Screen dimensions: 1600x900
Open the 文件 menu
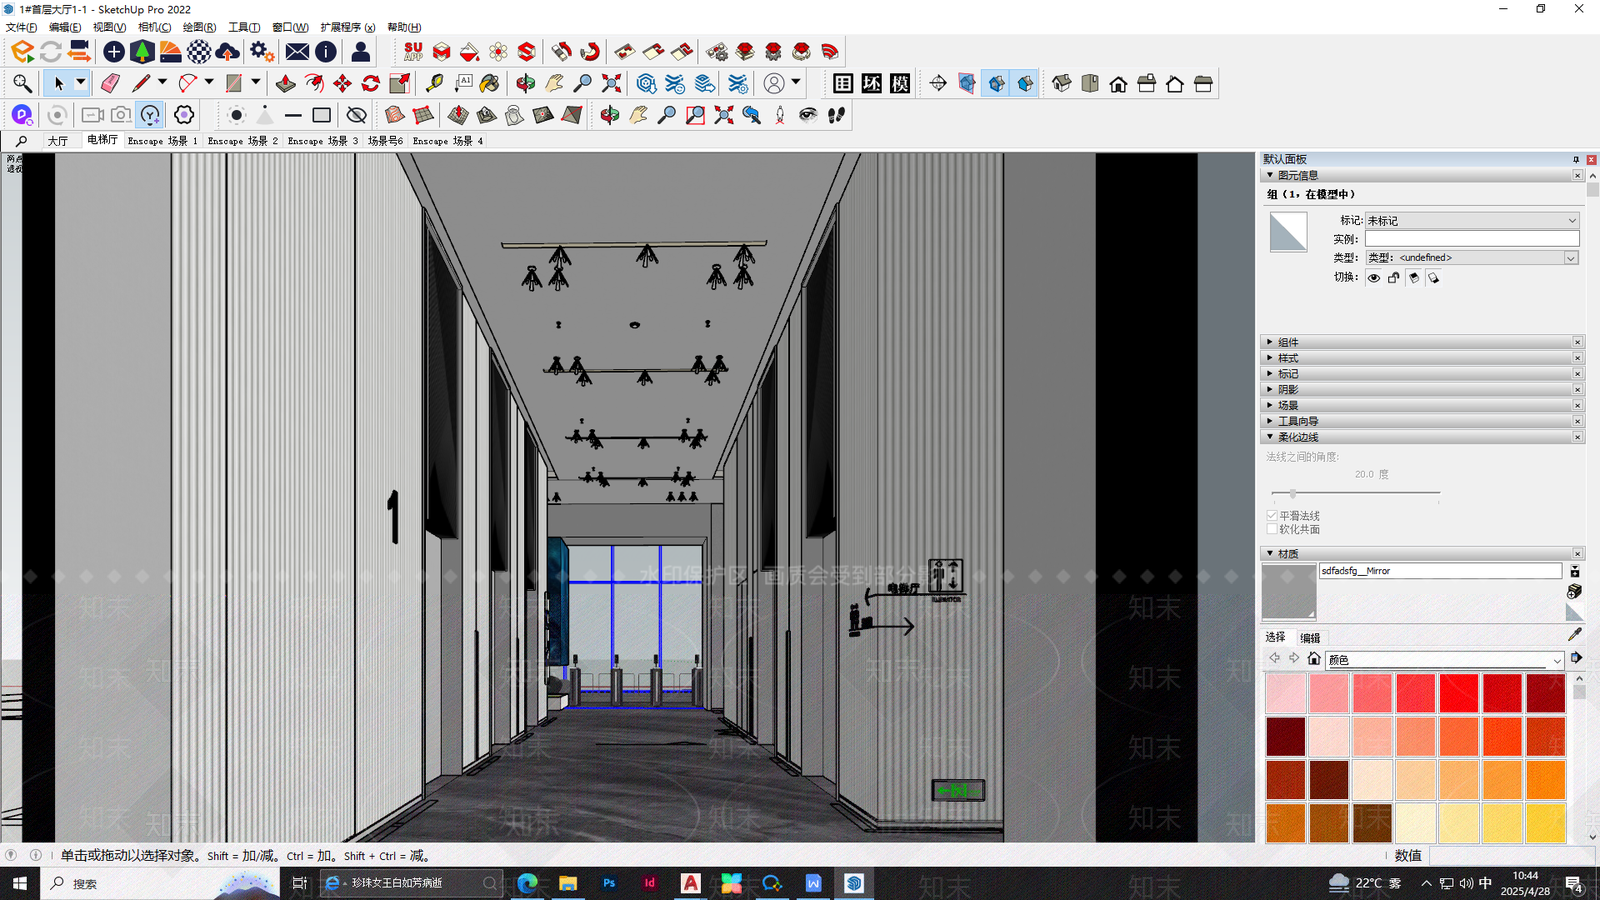[21, 27]
